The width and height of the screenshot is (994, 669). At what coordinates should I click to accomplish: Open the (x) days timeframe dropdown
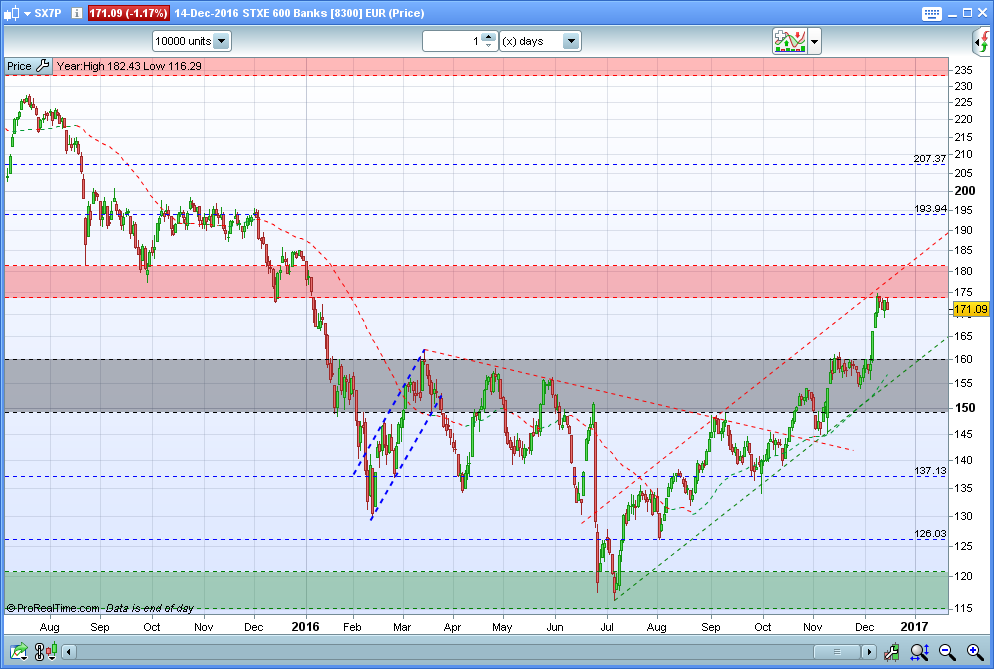pos(539,41)
